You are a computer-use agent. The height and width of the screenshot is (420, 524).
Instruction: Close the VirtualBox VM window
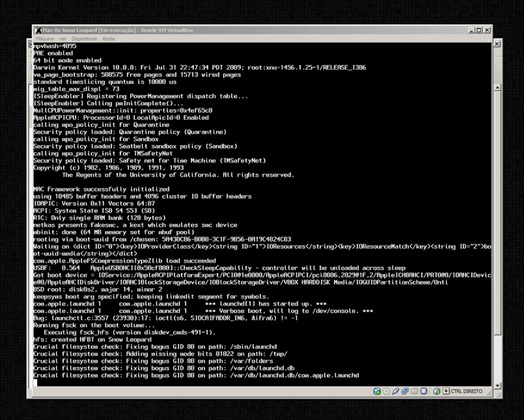click(x=487, y=30)
